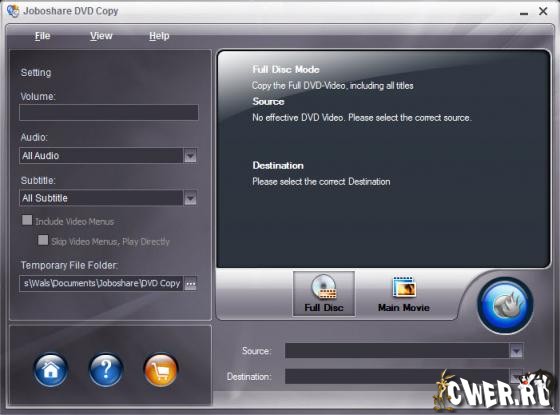560x415 pixels.
Task: Click the orange shopping cart button
Action: [160, 370]
